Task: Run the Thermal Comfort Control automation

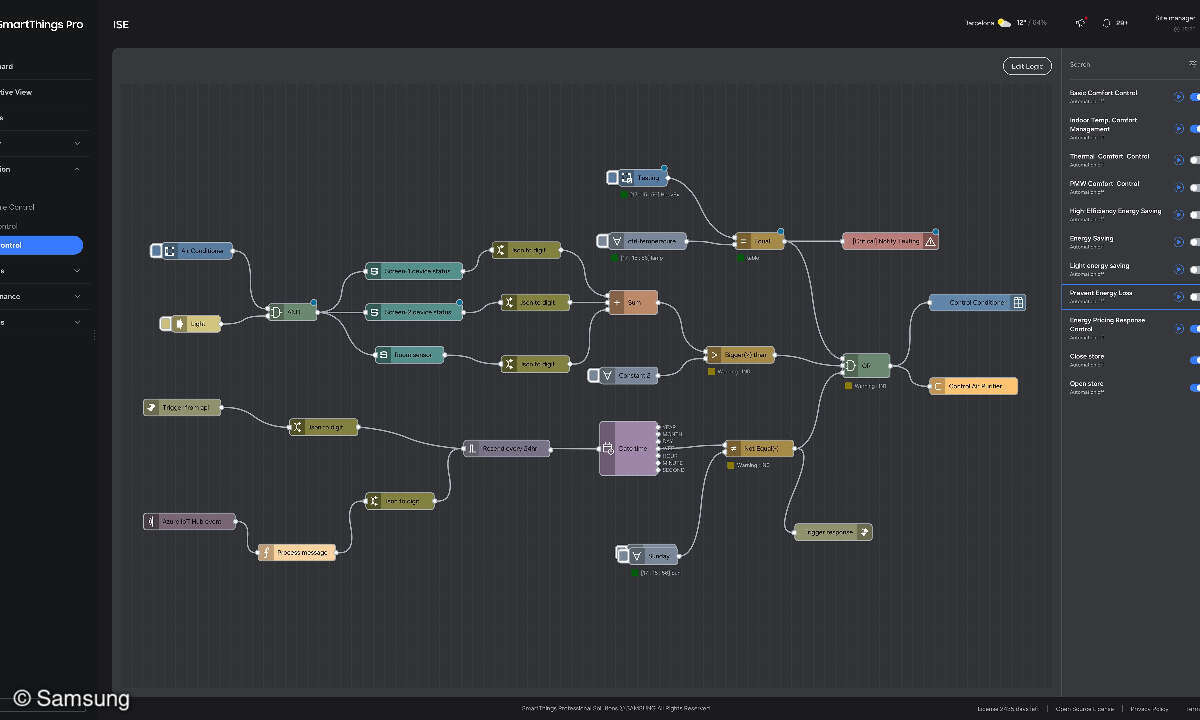Action: [1178, 160]
